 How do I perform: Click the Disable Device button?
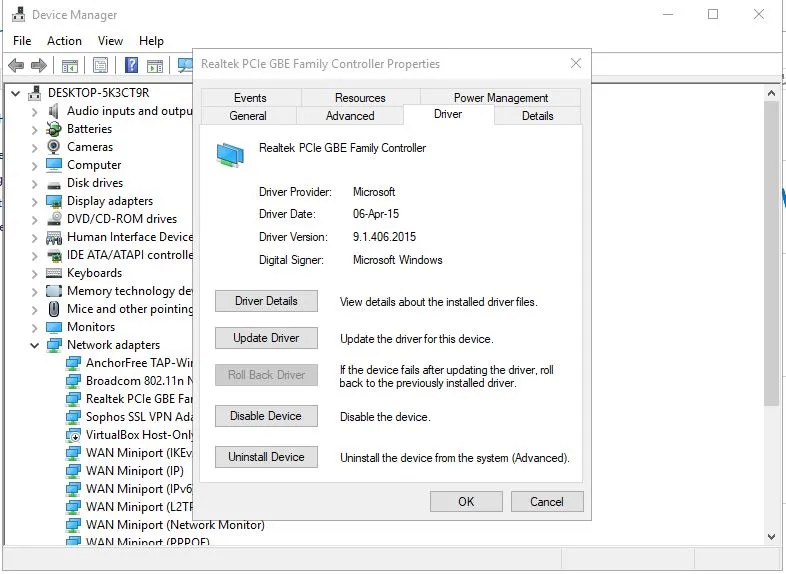[266, 416]
